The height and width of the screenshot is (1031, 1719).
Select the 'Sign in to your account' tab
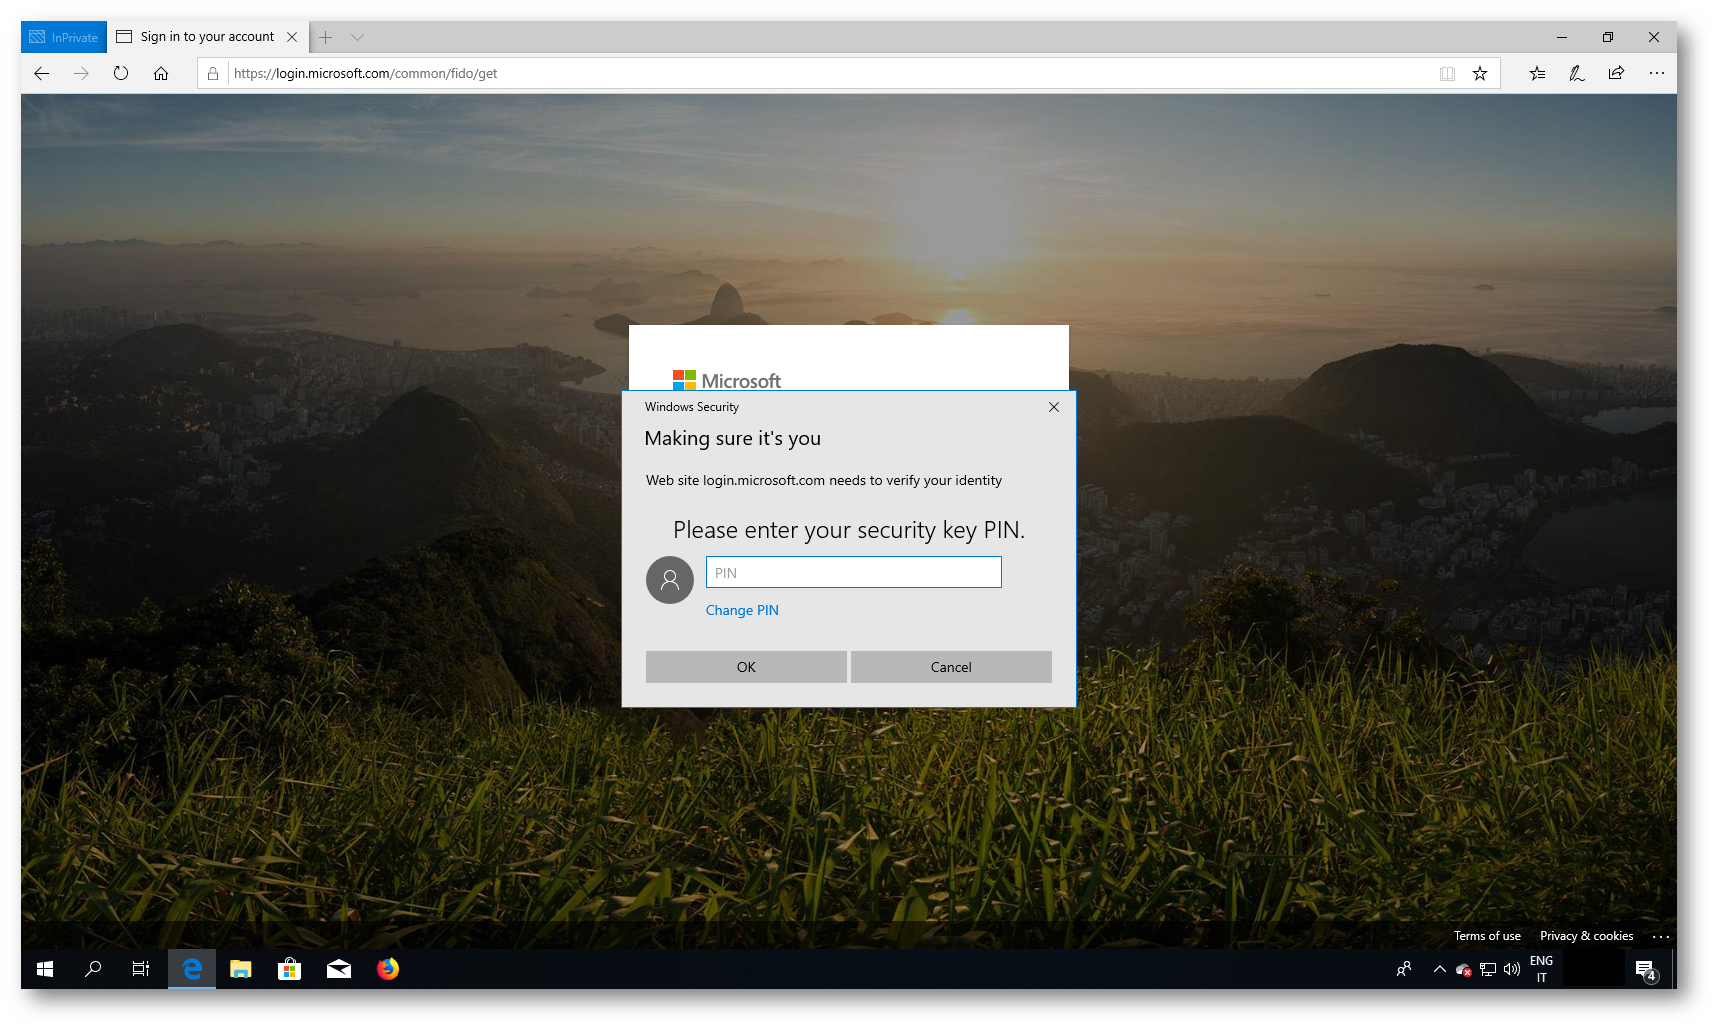point(207,37)
